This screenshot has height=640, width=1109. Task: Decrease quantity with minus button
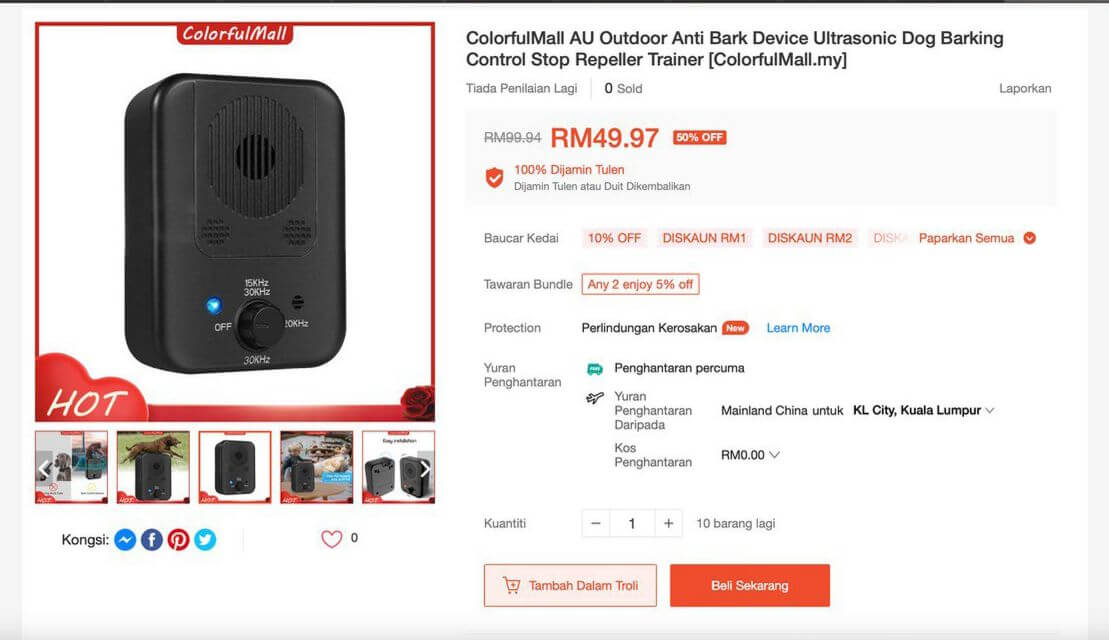click(x=596, y=523)
